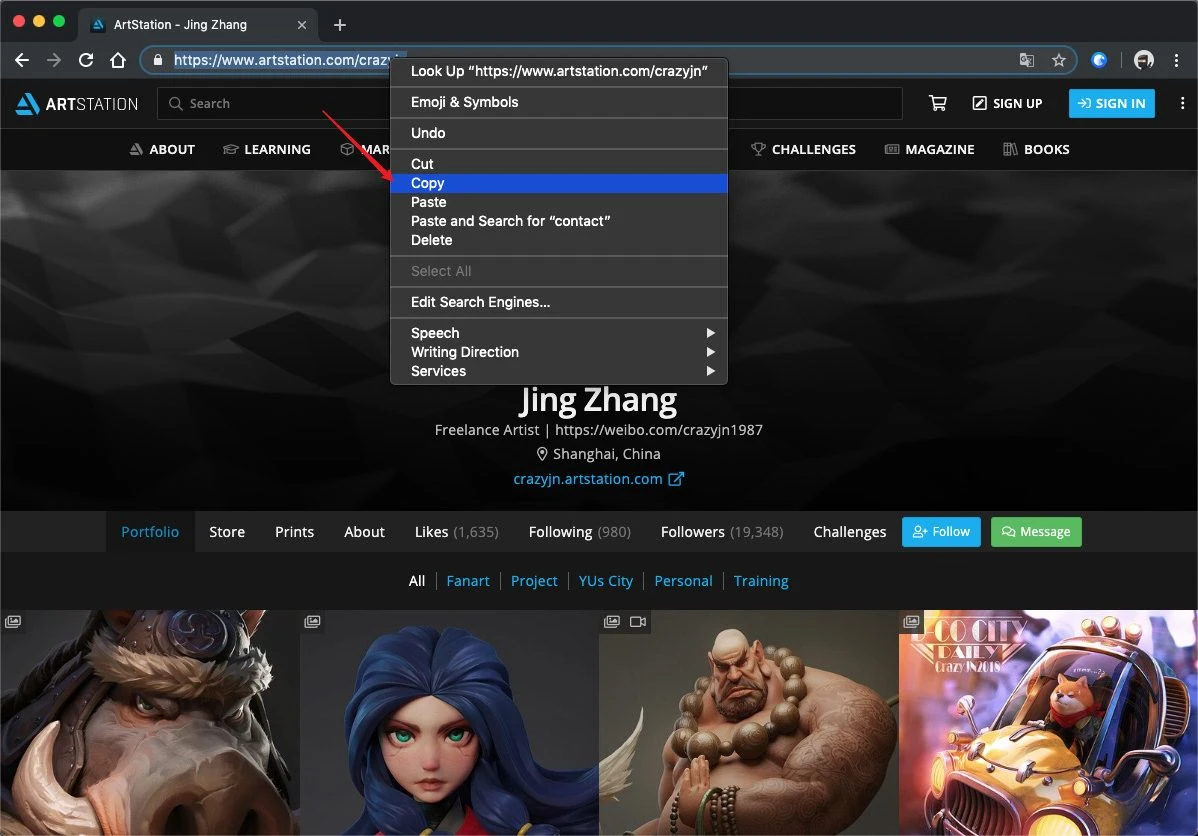Filter portfolio by Fanart

point(468,581)
